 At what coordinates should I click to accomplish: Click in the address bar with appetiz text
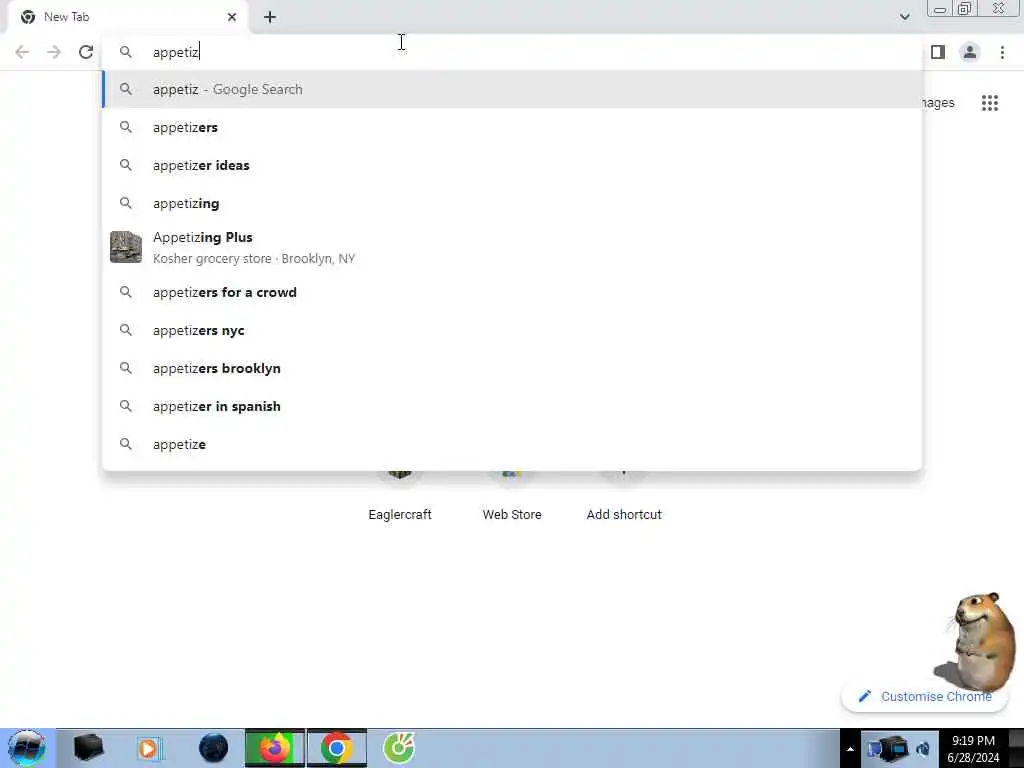512,52
